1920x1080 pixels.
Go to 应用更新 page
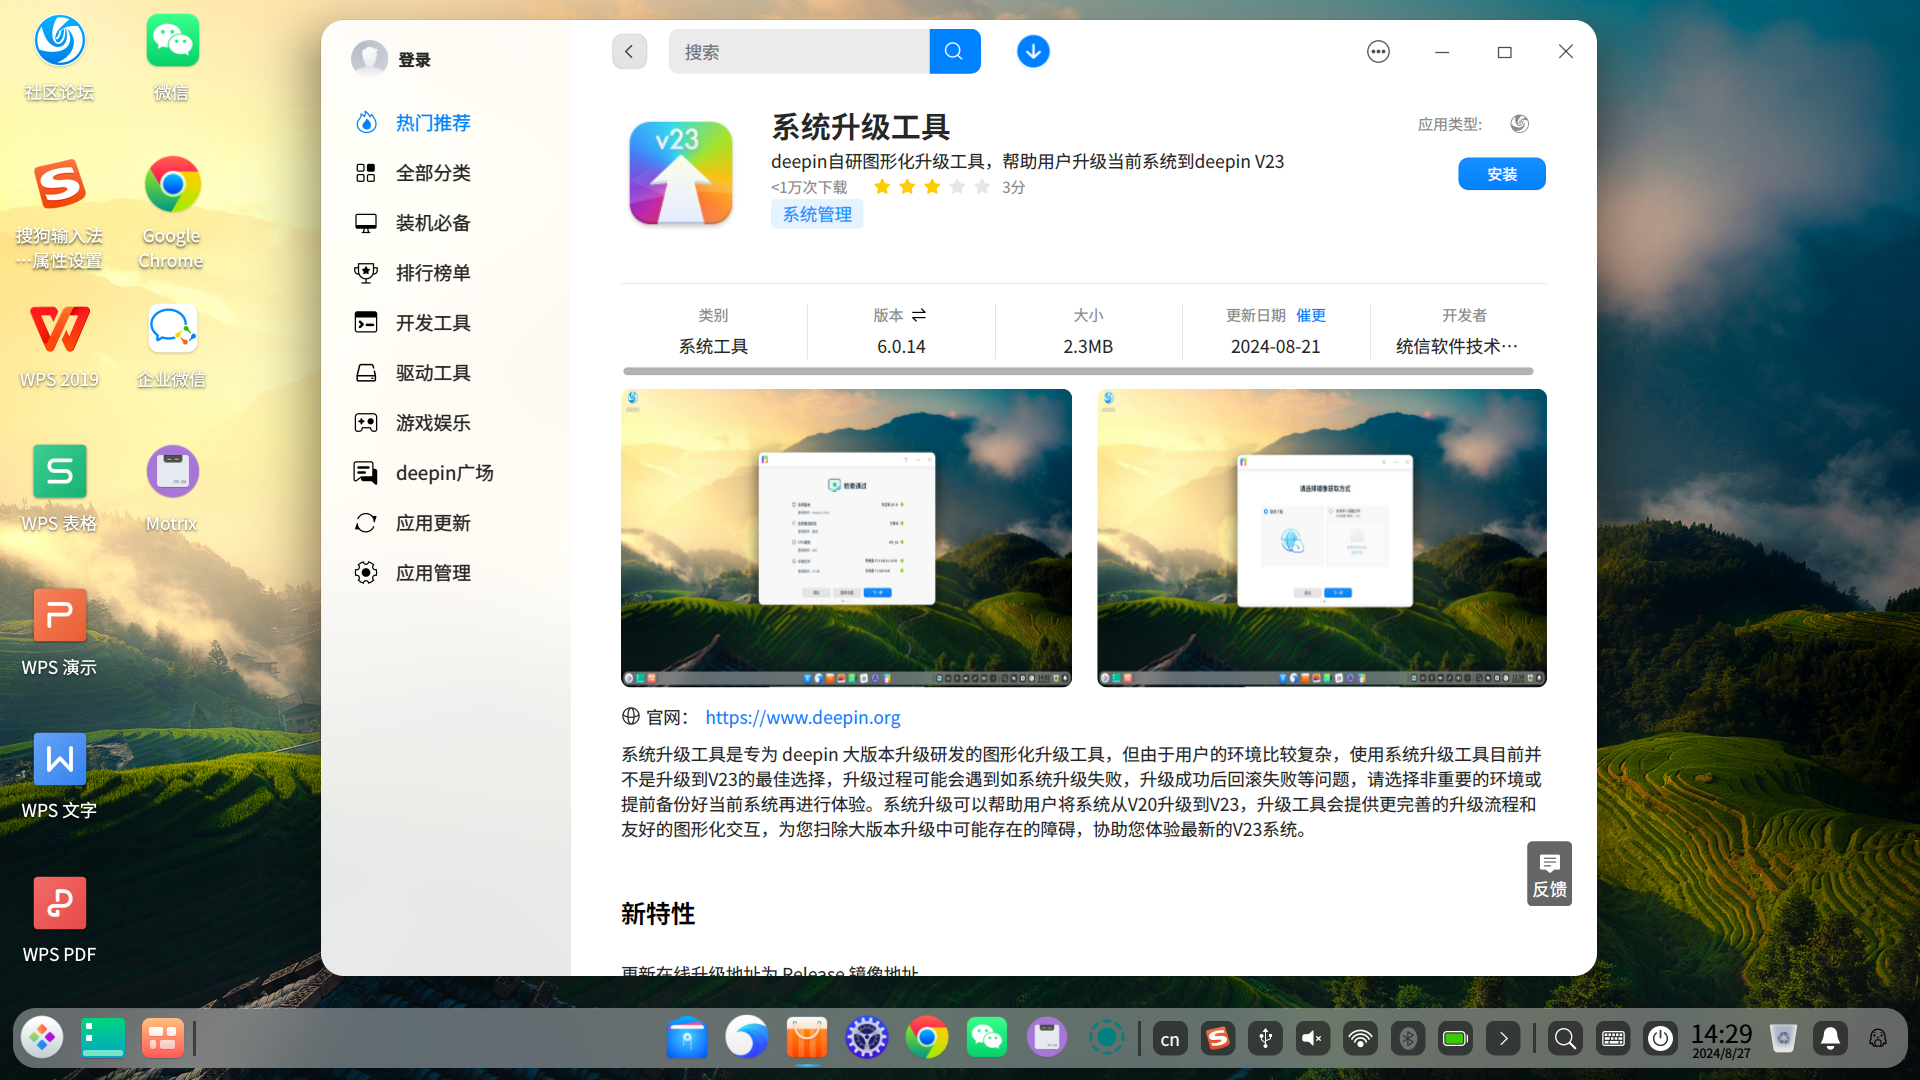432,523
